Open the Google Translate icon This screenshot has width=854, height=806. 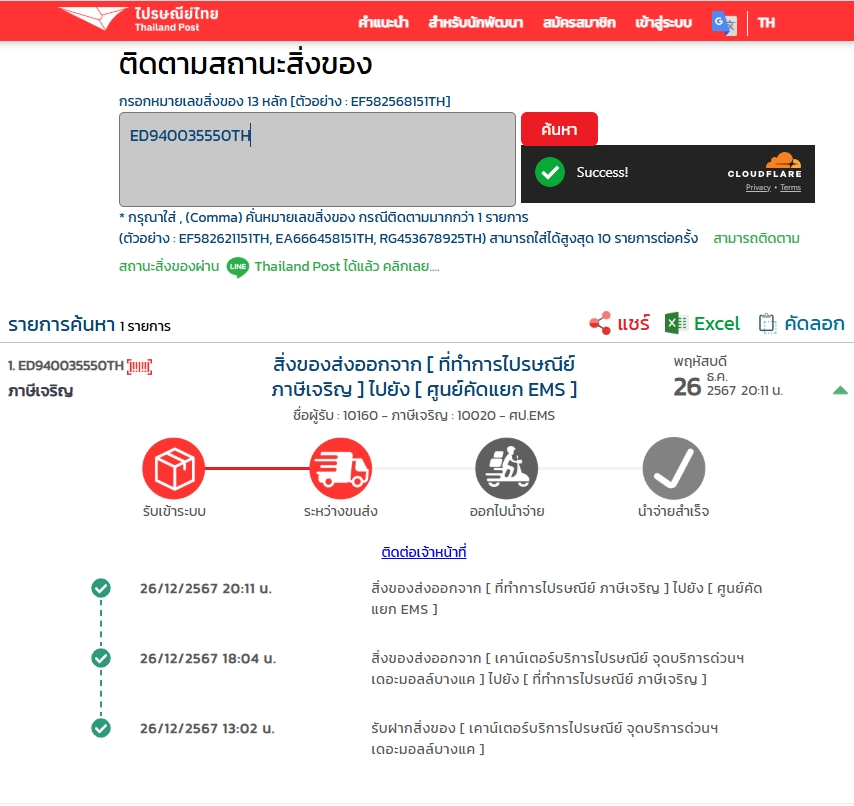(x=724, y=23)
